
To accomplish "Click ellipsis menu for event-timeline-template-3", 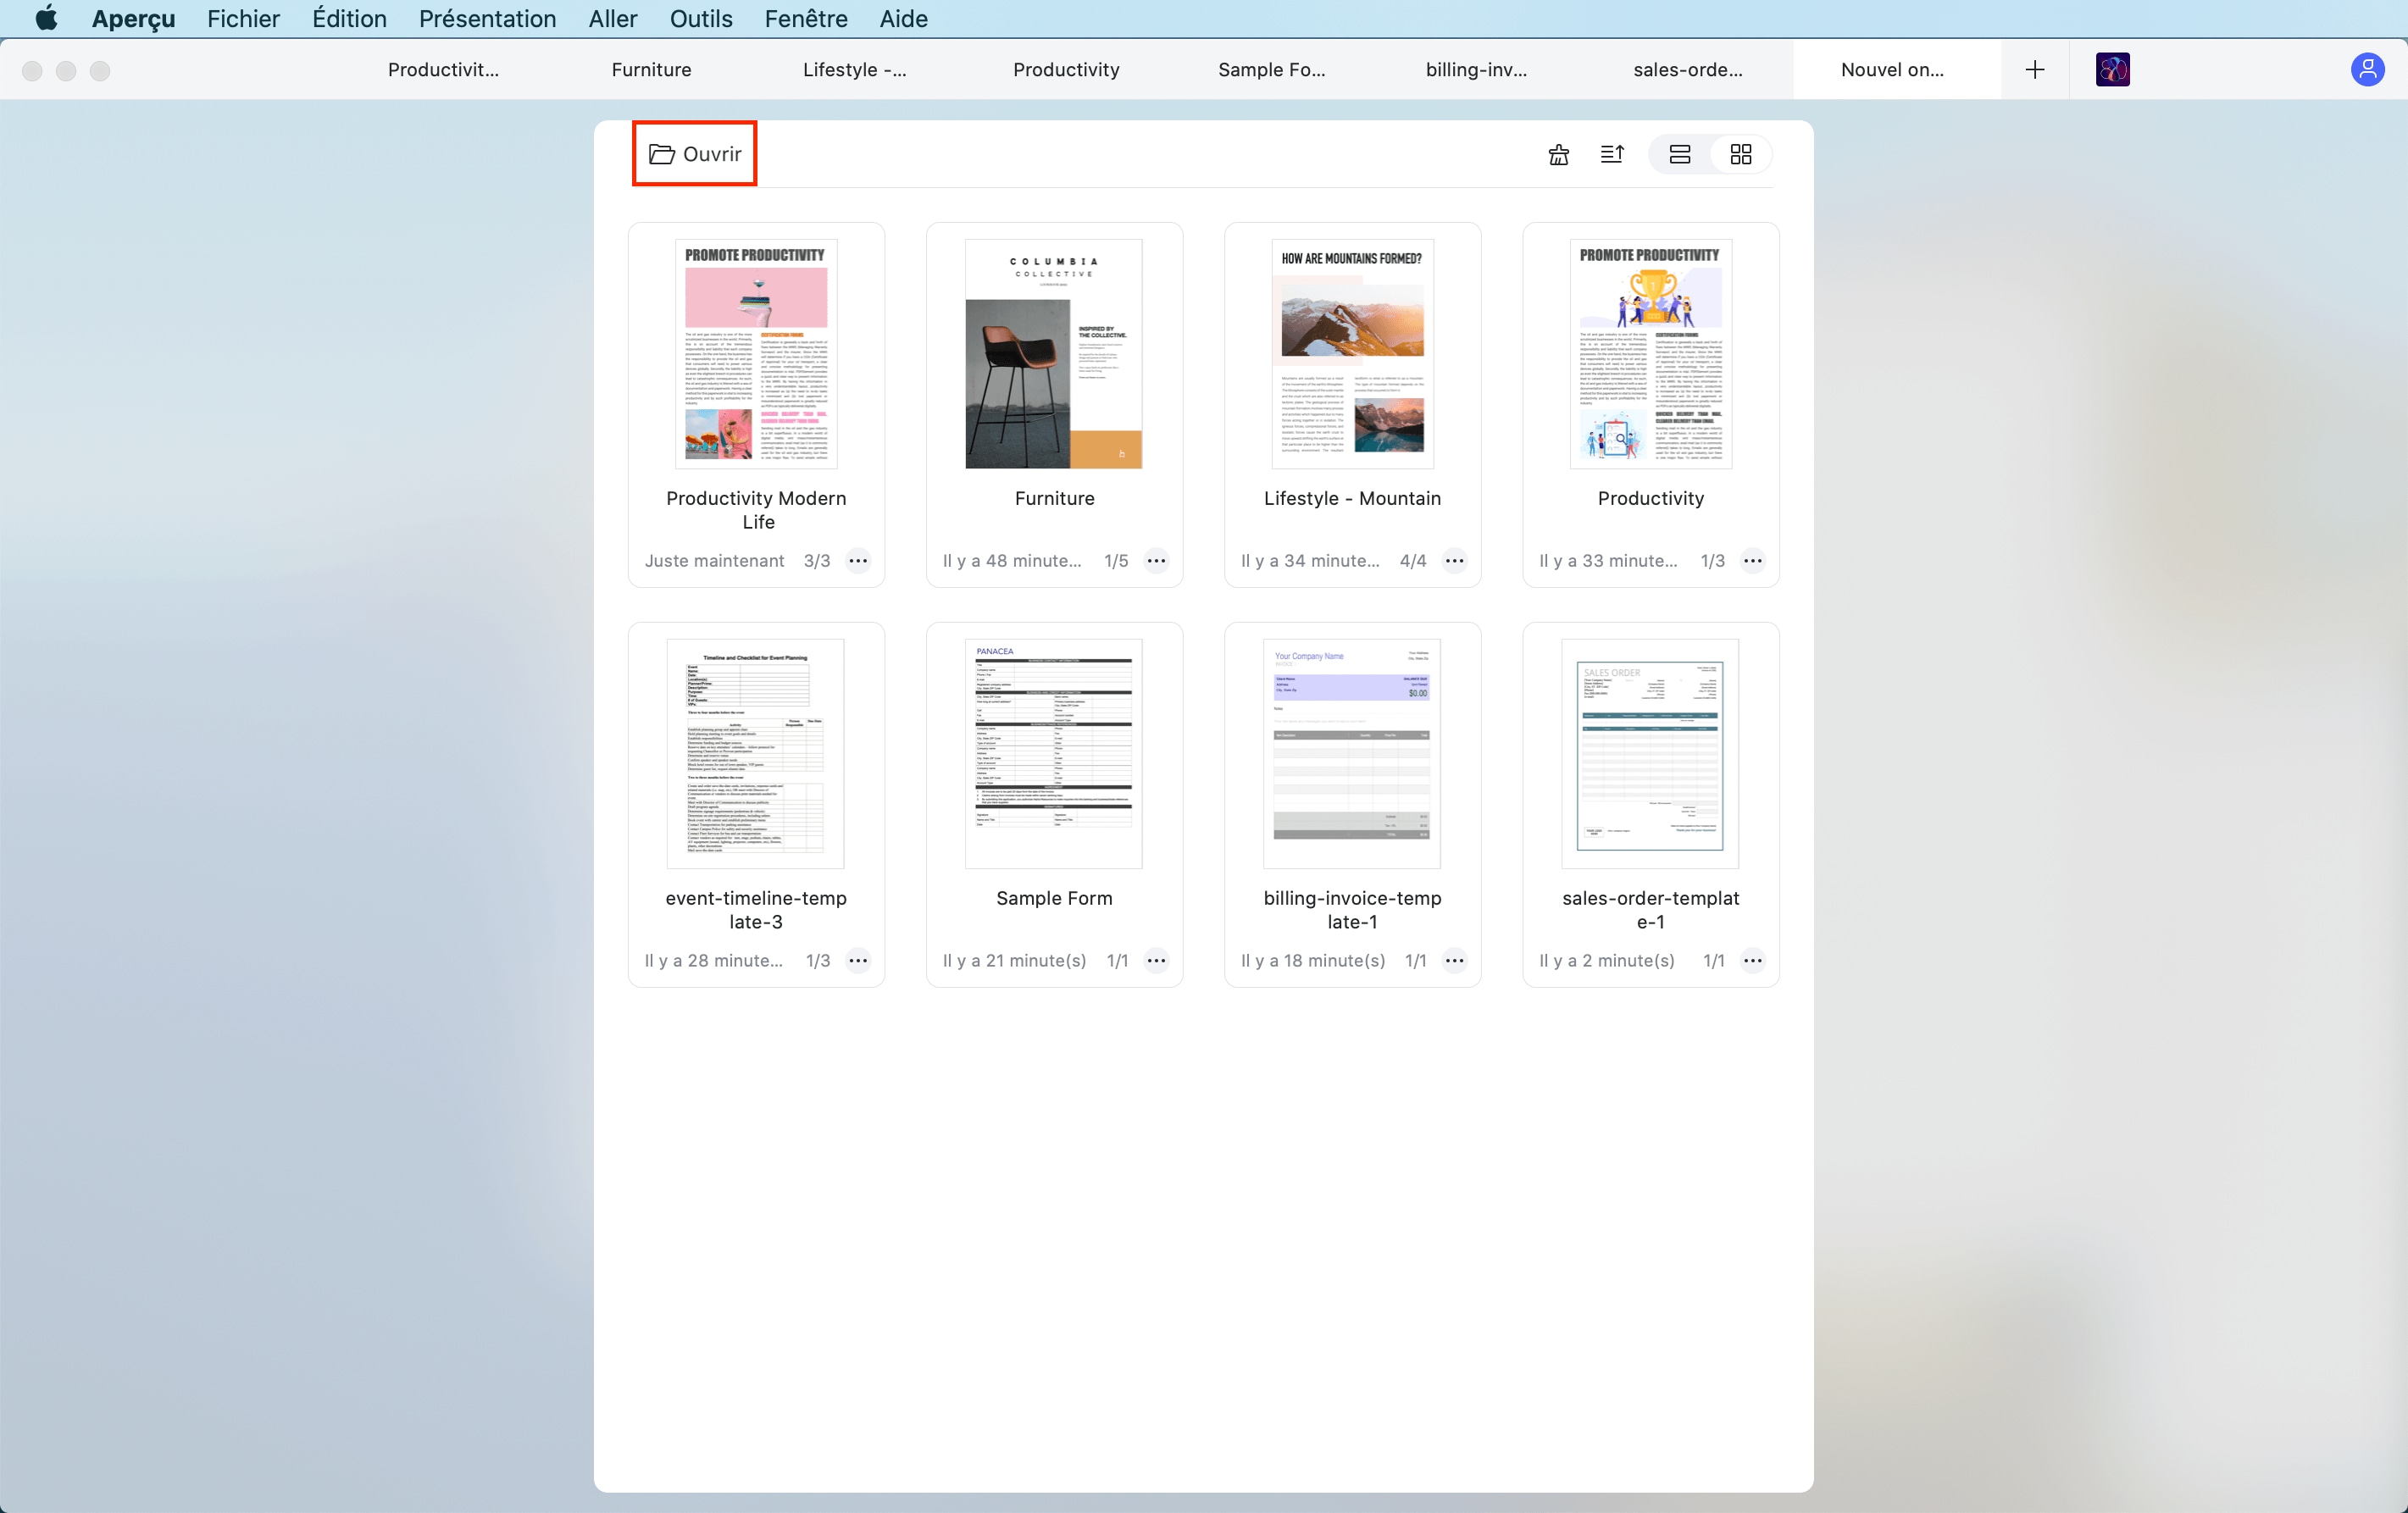I will click(x=857, y=959).
